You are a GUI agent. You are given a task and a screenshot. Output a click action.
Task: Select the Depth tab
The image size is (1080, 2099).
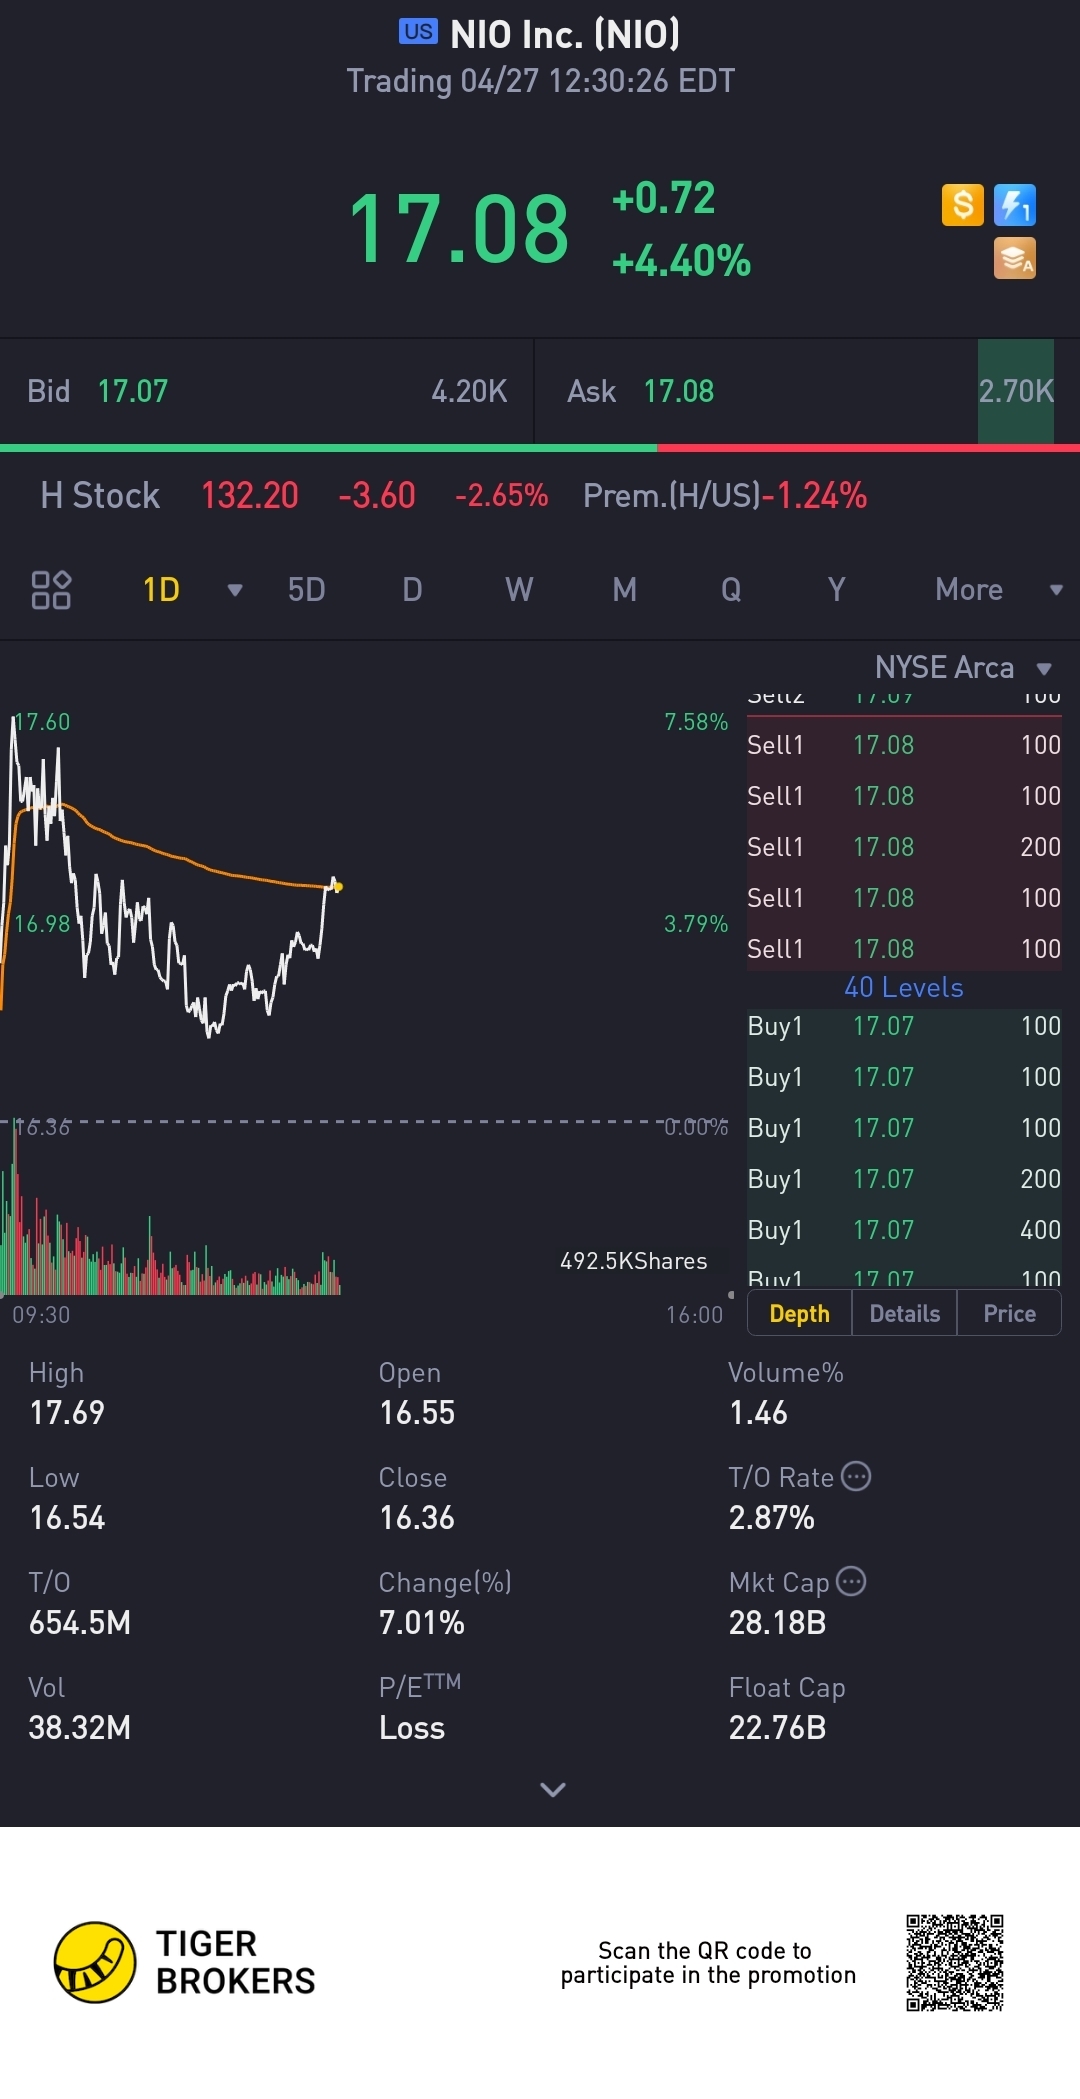pyautogui.click(x=800, y=1313)
